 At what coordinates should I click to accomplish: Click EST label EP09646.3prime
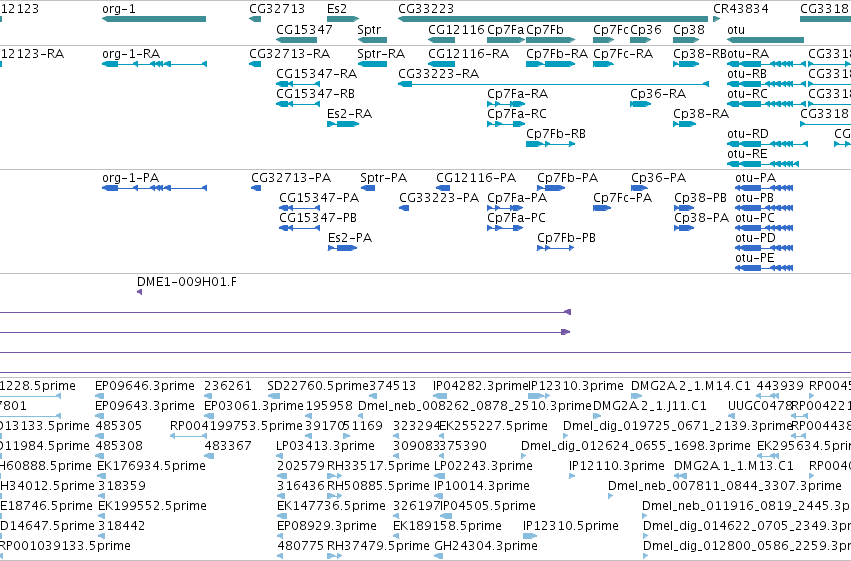pyautogui.click(x=145, y=386)
